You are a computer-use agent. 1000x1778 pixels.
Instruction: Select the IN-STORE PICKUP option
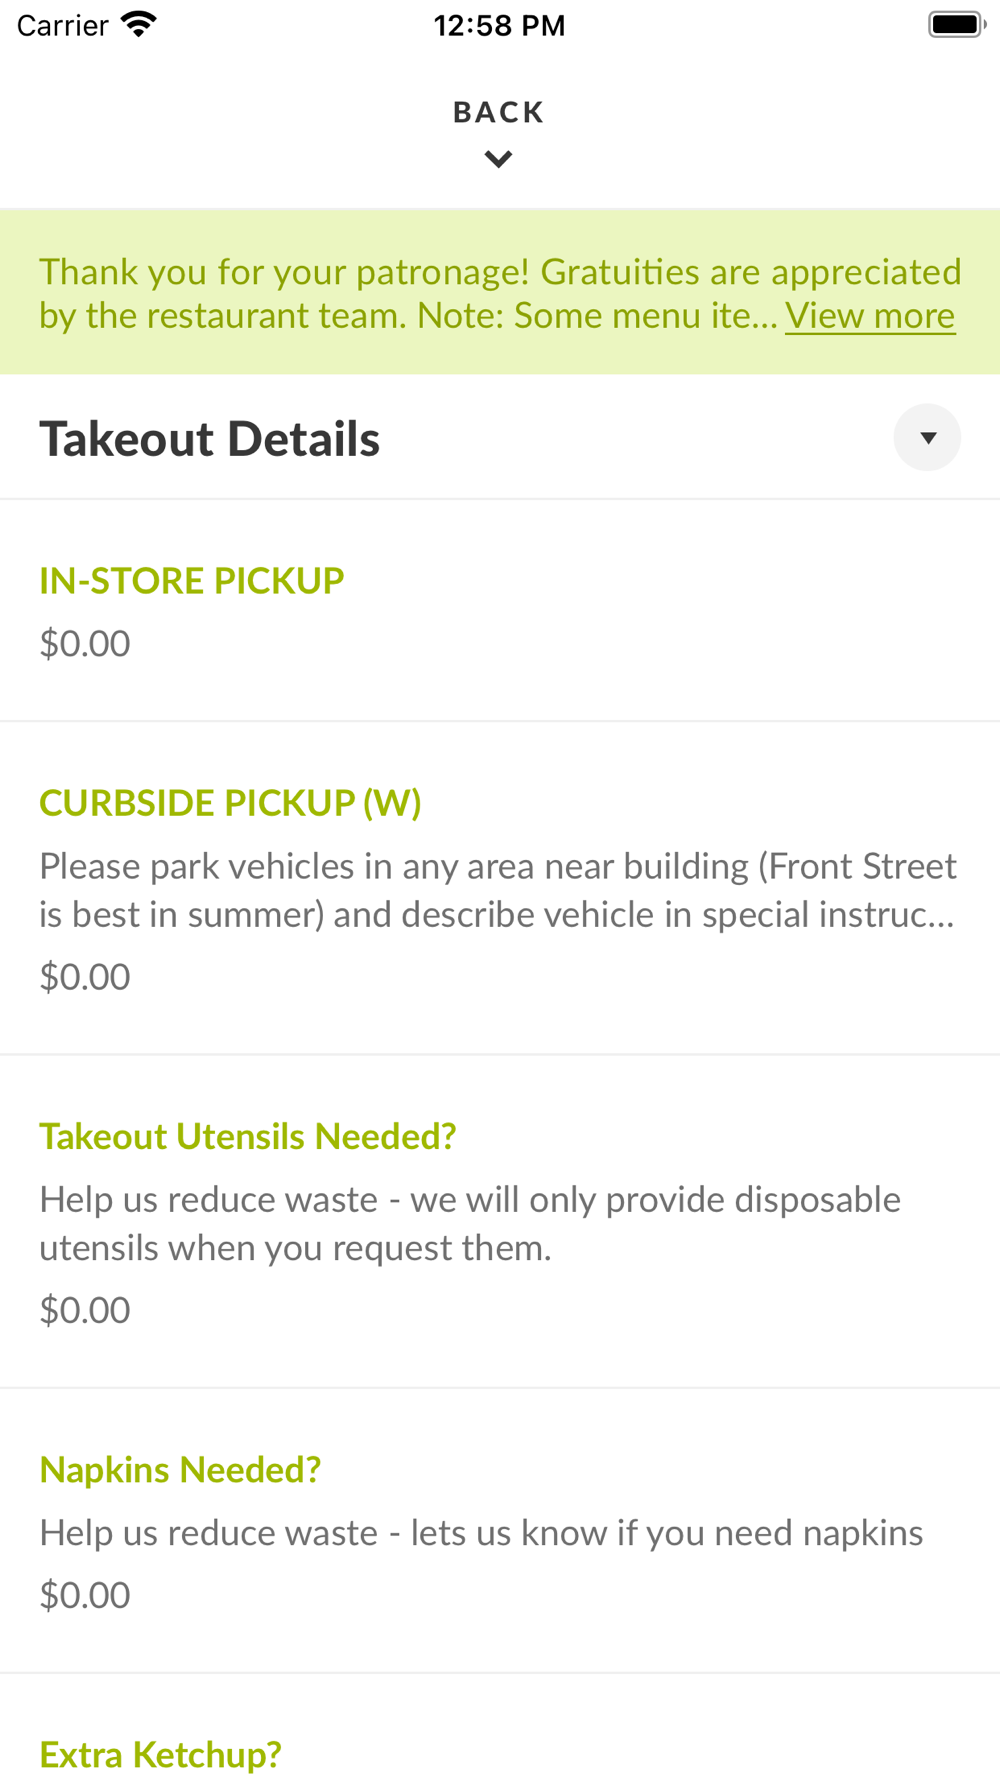[x=500, y=611]
